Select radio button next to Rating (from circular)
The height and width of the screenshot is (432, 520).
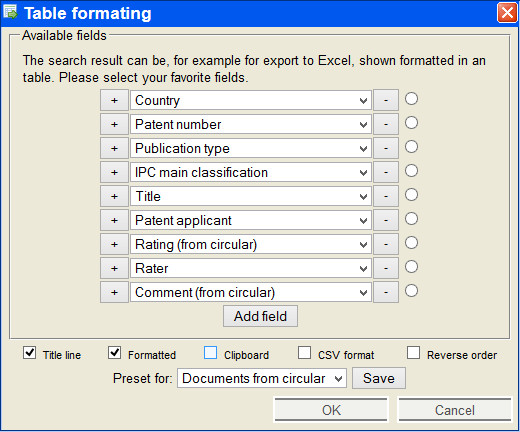click(411, 243)
